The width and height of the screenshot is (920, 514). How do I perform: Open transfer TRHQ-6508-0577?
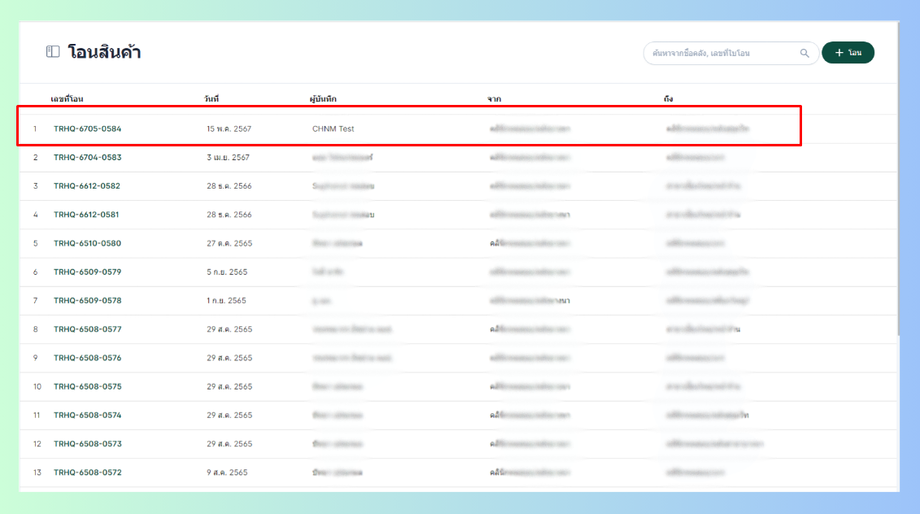pos(87,329)
